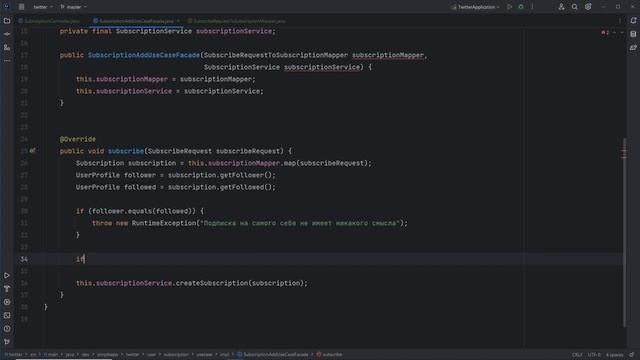Switch to SubscribeRequestToSubscriptionMapper.java tab
Viewport: 640px width, 360px height.
tap(237, 21)
